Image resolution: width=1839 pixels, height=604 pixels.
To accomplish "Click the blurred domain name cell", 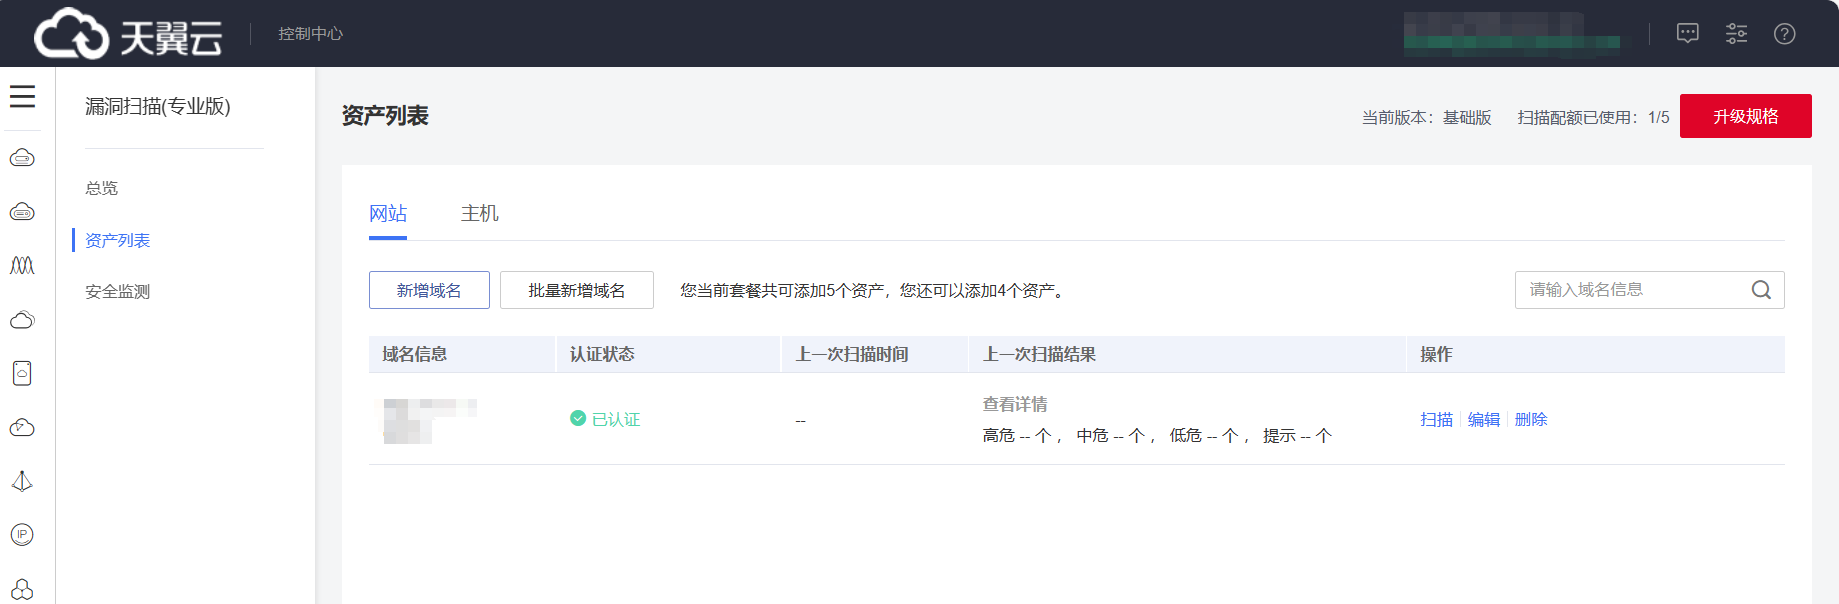I will coord(430,420).
